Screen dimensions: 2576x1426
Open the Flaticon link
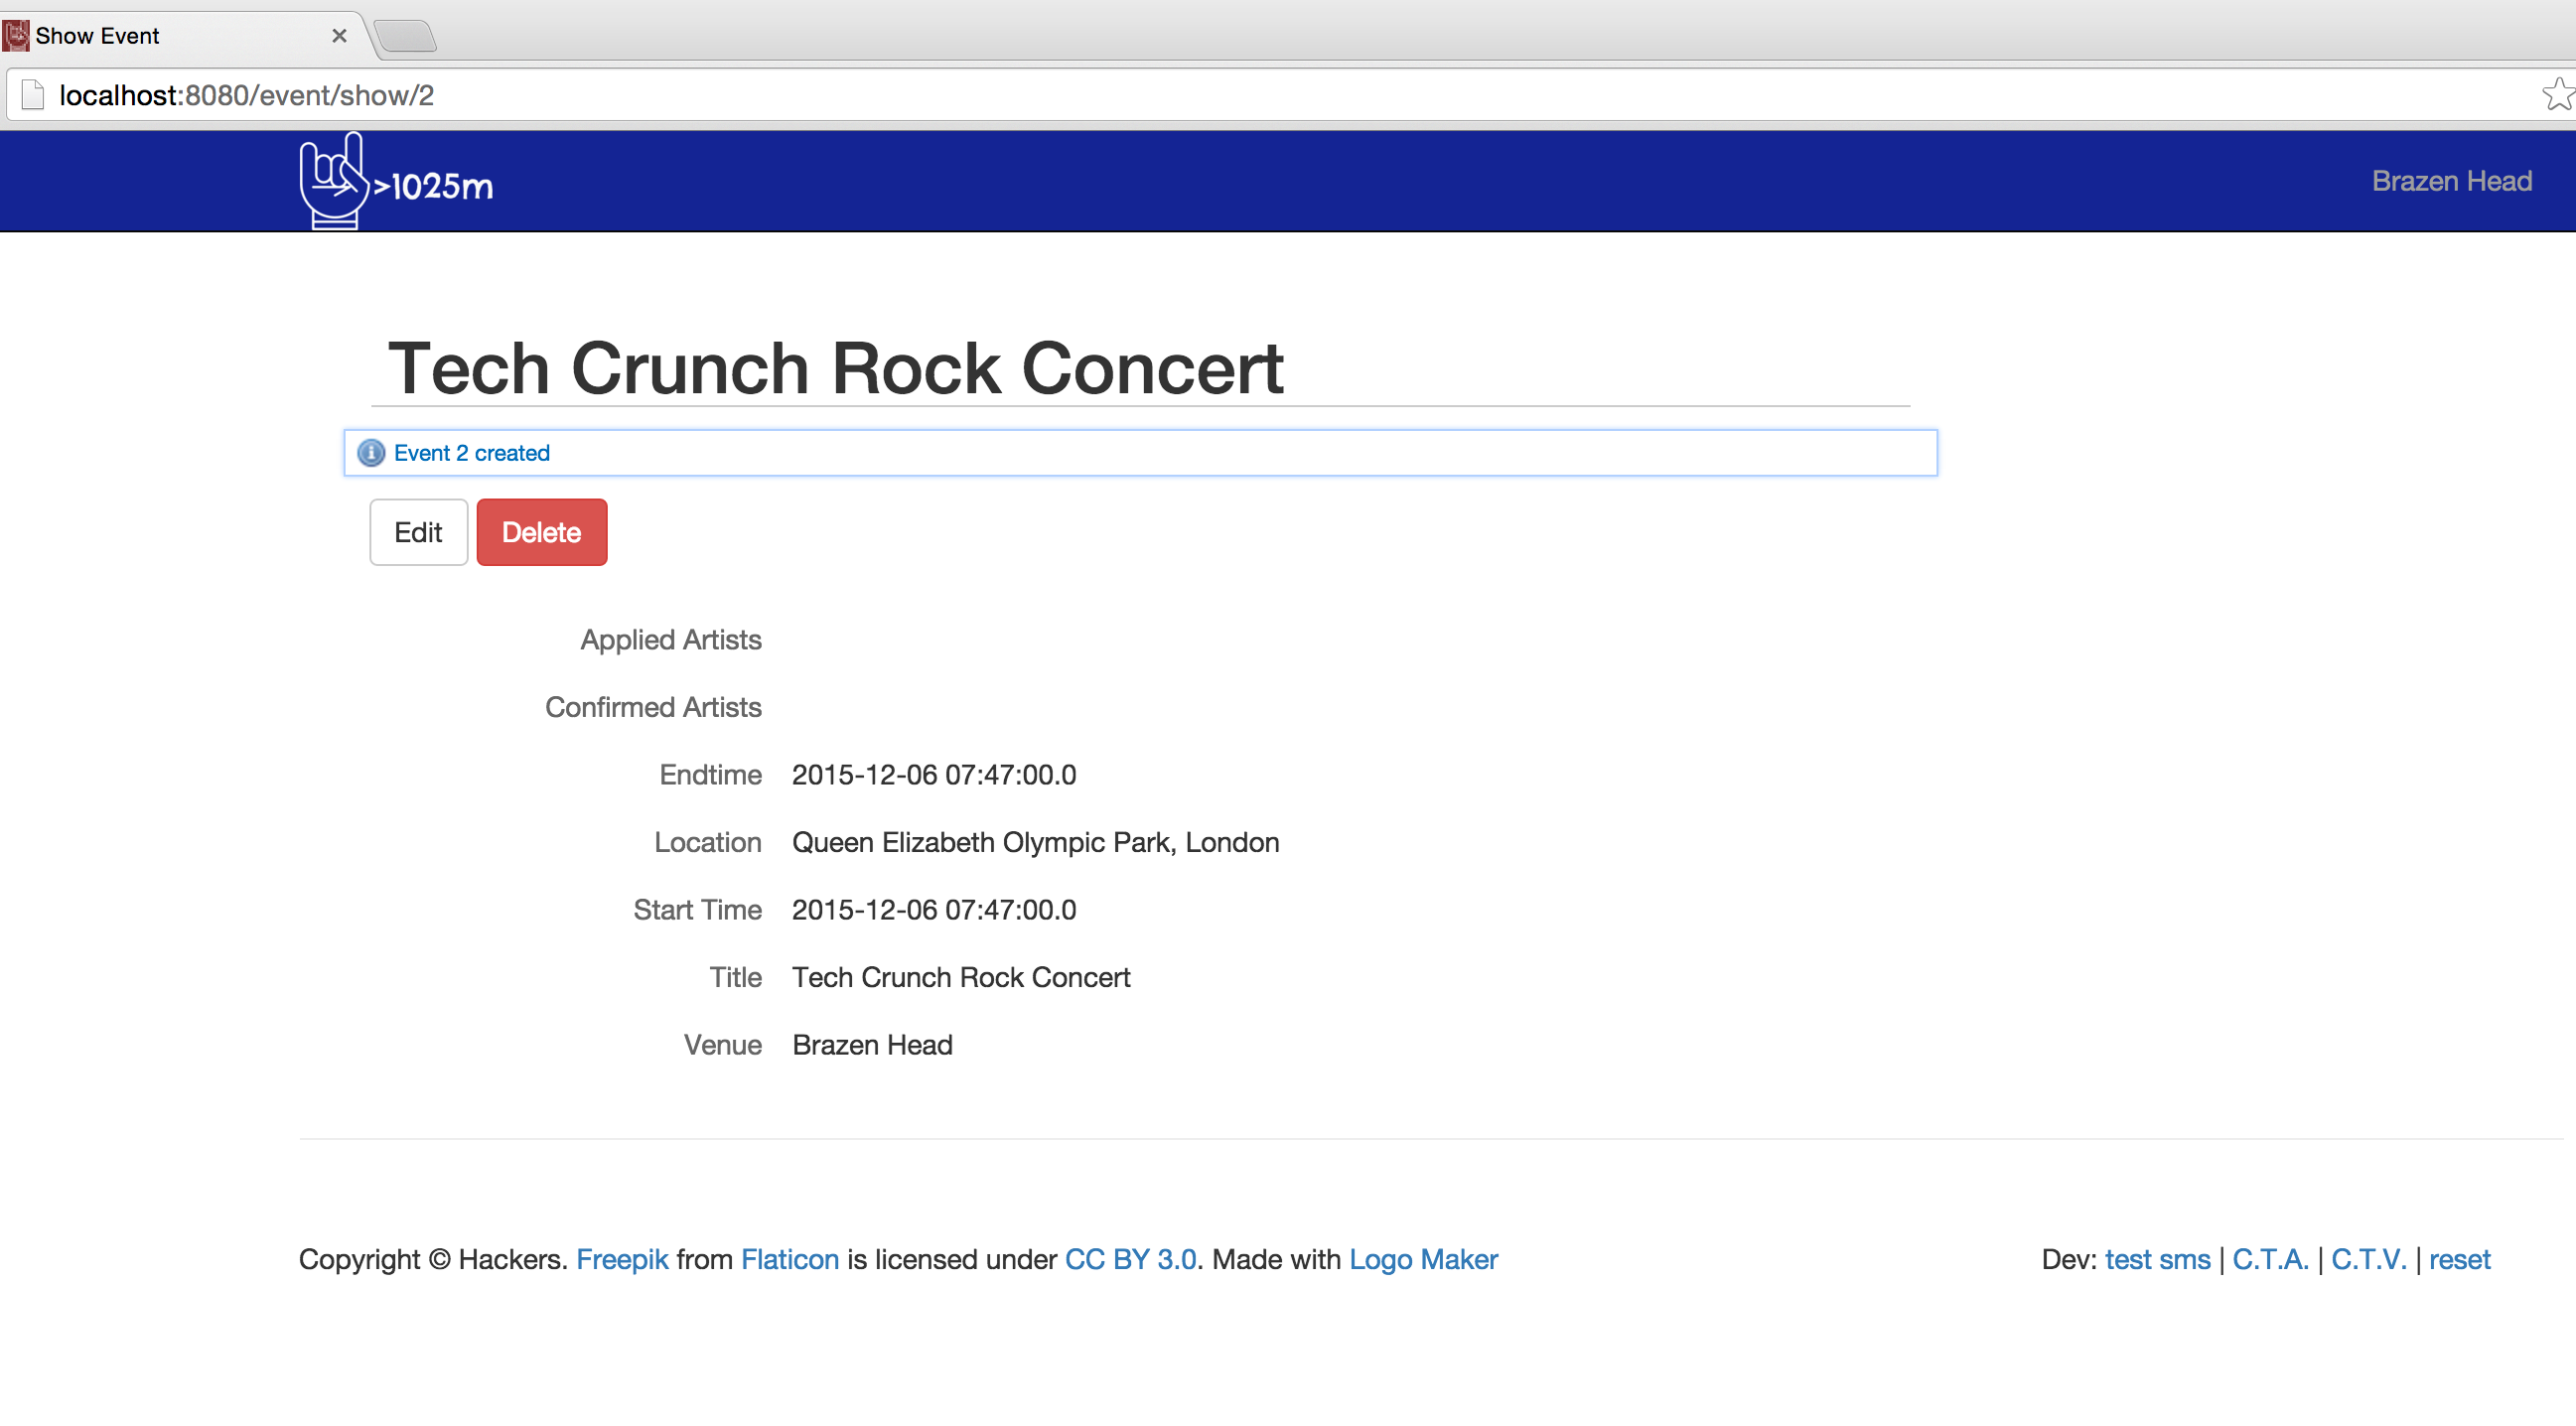[789, 1259]
